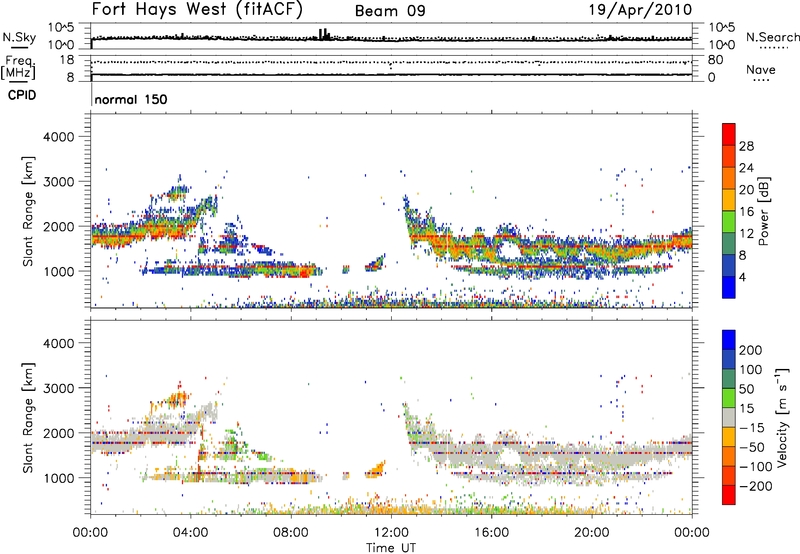The height and width of the screenshot is (554, 800).
Task: Click the '08:00' time tick label
Action: point(291,533)
